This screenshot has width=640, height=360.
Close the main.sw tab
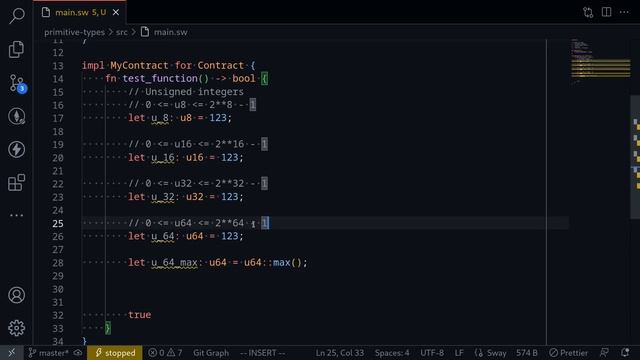click(x=116, y=13)
